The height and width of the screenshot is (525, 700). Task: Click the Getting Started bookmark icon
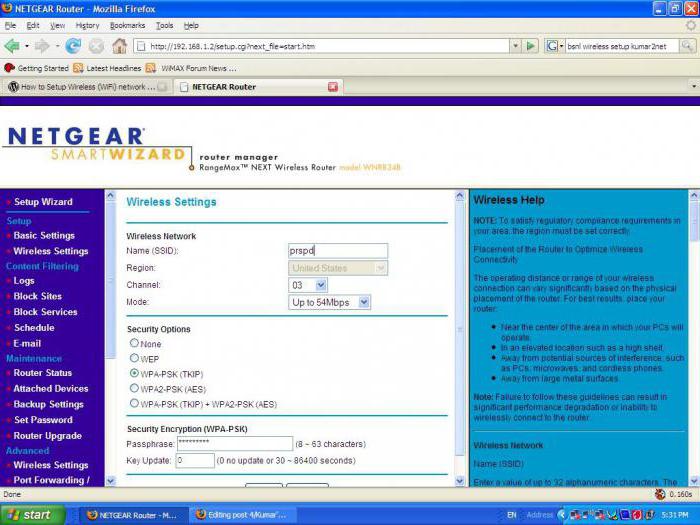(9, 68)
